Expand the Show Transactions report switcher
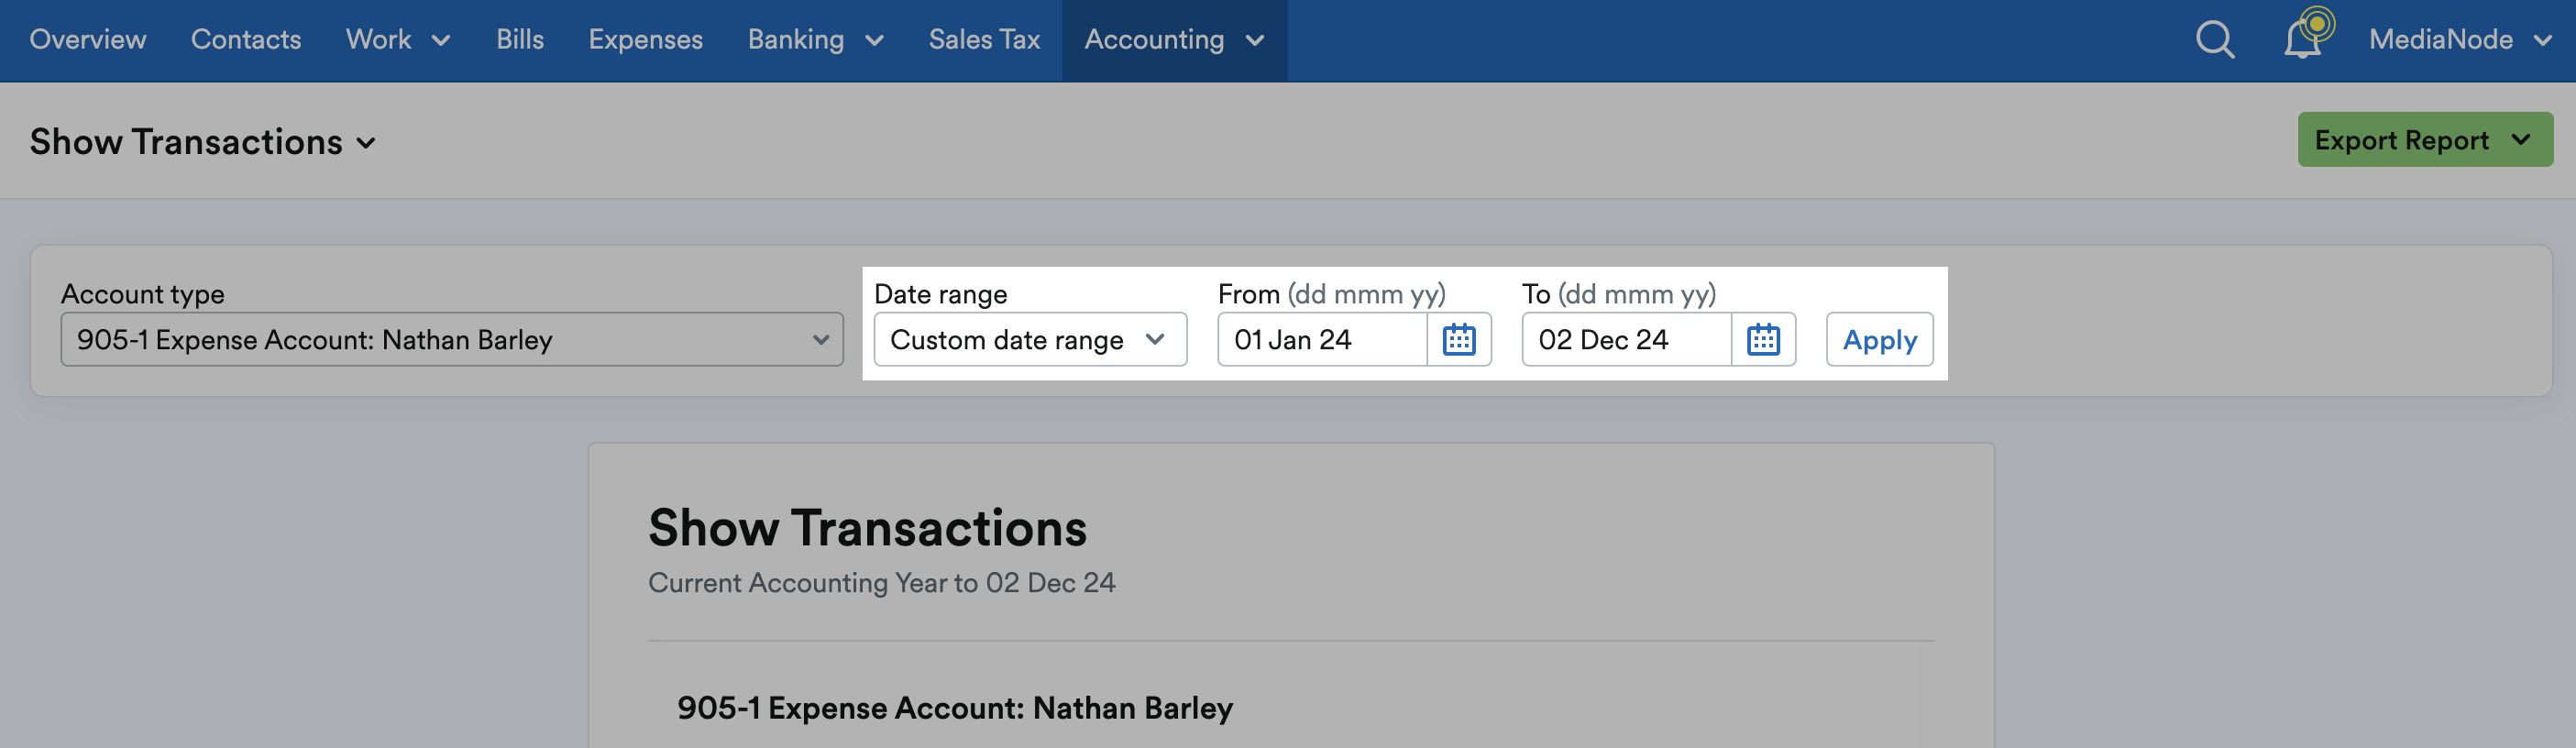This screenshot has height=748, width=2576. [x=203, y=142]
